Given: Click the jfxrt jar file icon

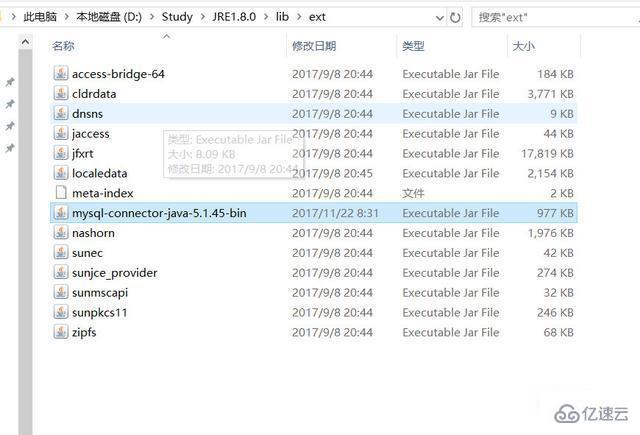Looking at the screenshot, I should (60, 154).
